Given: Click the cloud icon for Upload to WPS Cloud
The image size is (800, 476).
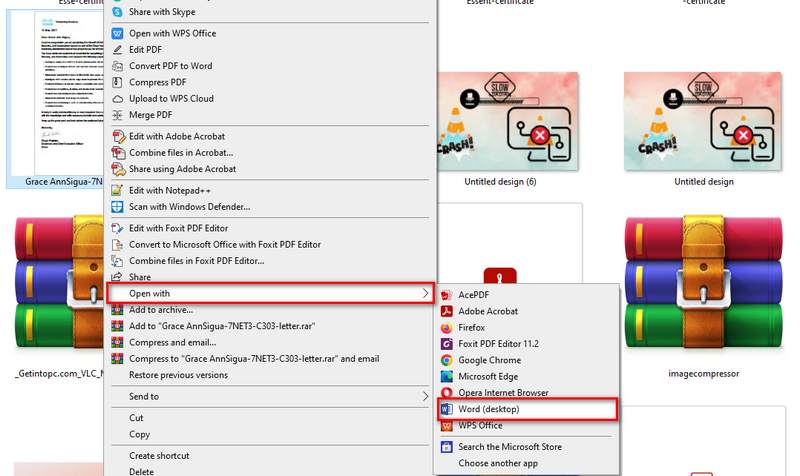Looking at the screenshot, I should [117, 98].
